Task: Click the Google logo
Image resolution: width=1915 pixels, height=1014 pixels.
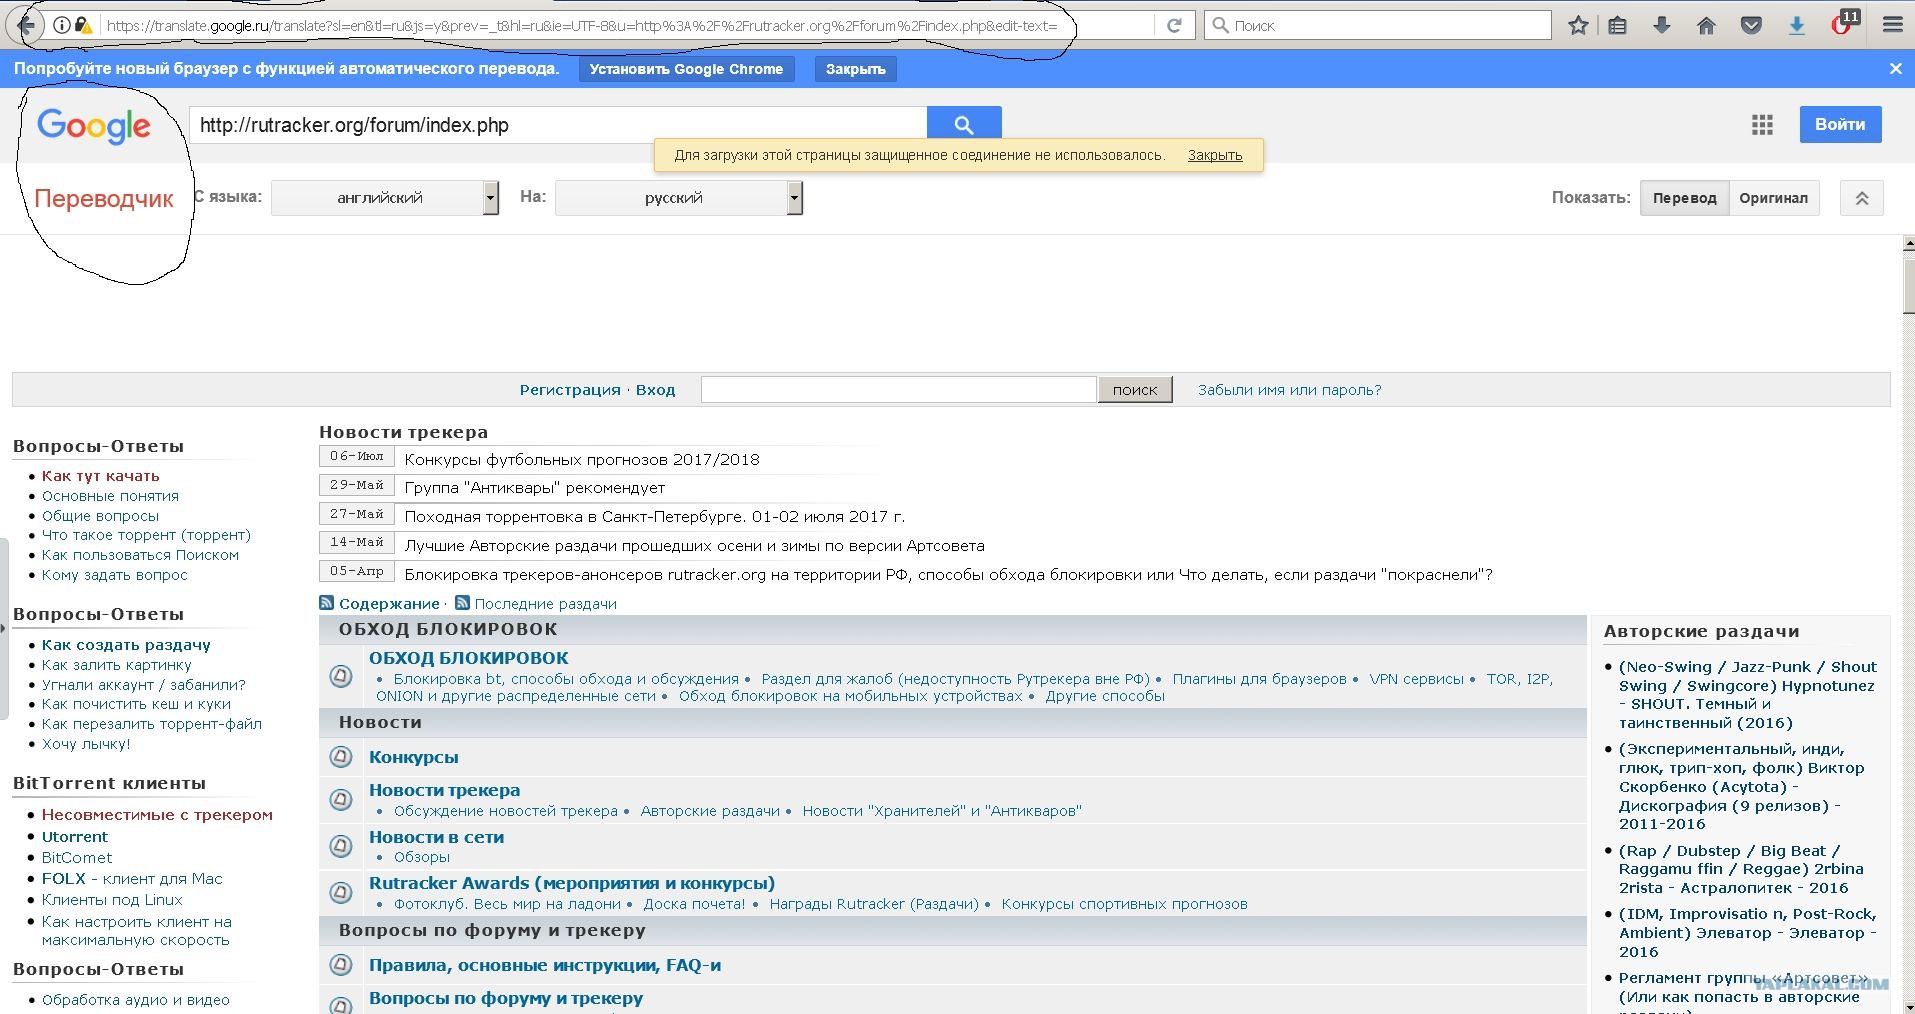Action: point(94,126)
